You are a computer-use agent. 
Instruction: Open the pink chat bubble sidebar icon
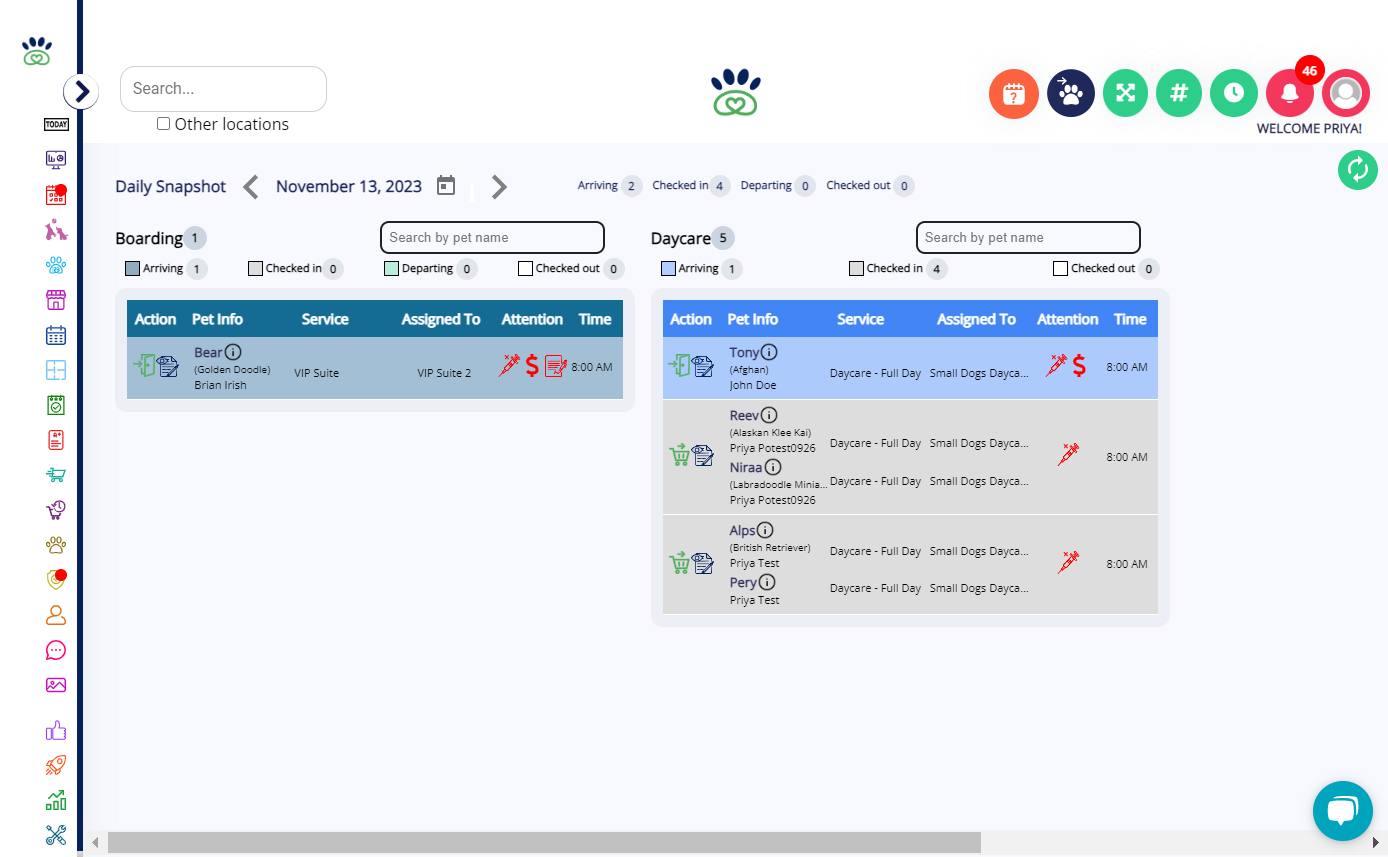pyautogui.click(x=56, y=650)
